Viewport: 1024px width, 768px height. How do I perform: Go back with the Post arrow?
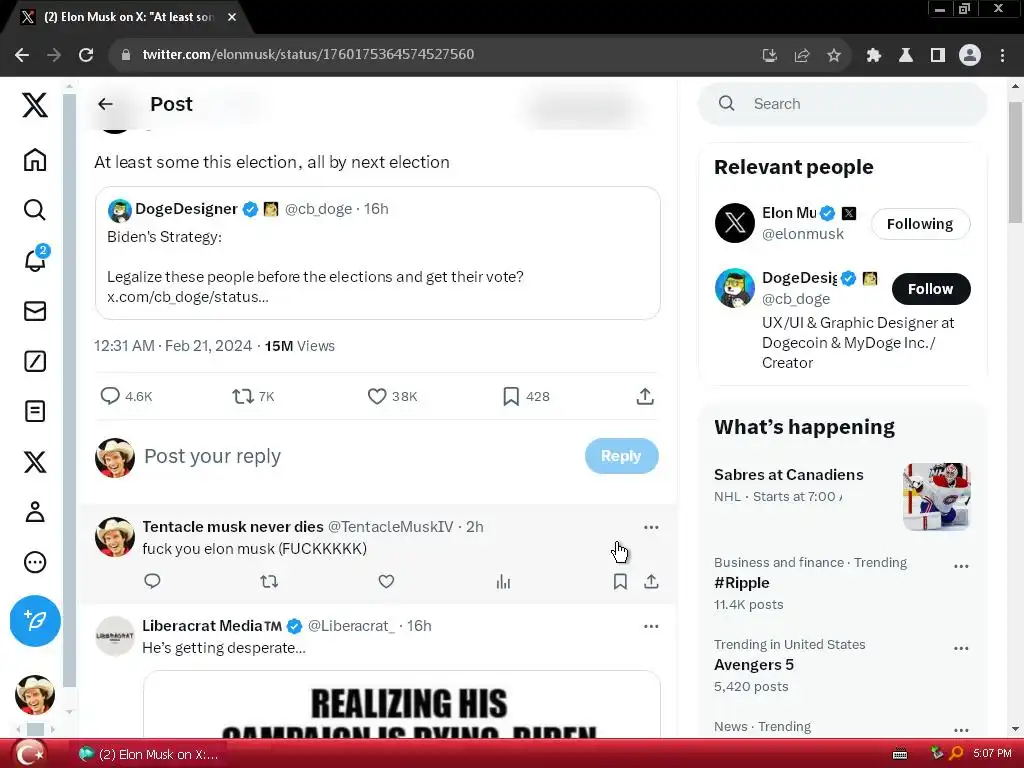(105, 104)
